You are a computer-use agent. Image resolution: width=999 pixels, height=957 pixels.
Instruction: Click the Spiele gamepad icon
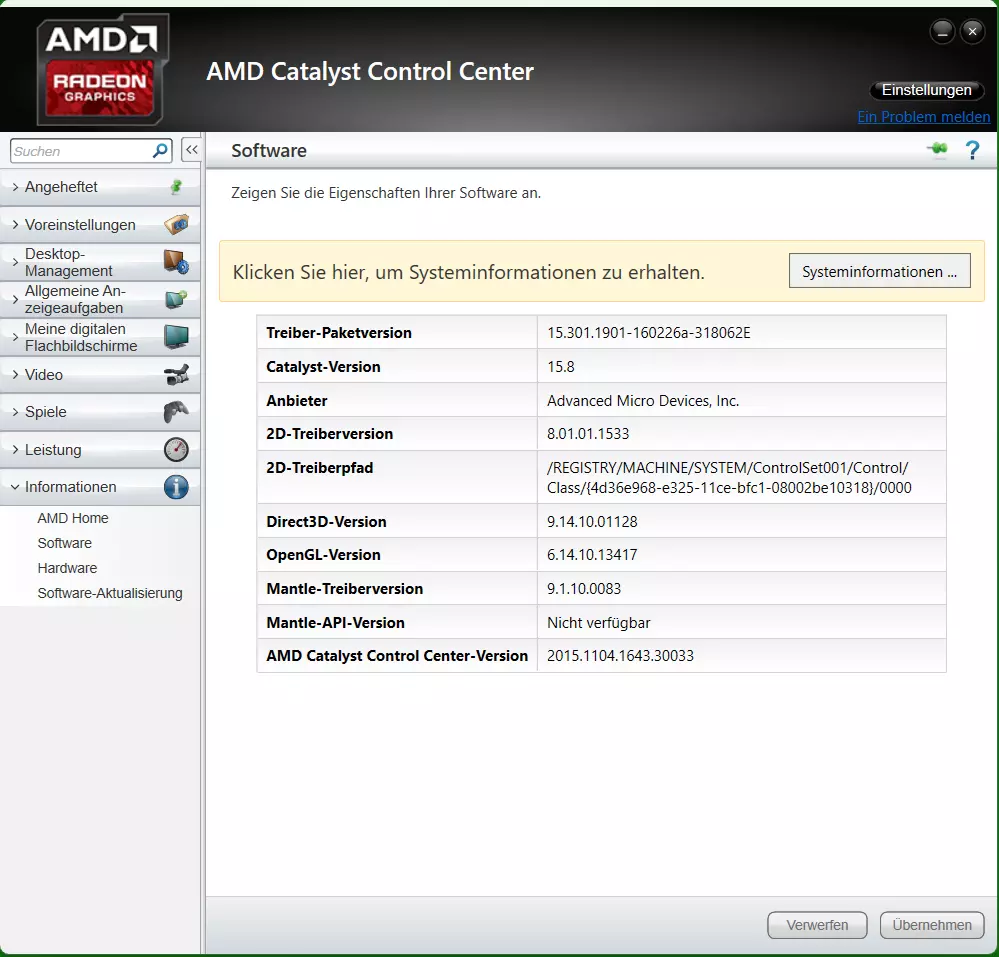click(176, 412)
